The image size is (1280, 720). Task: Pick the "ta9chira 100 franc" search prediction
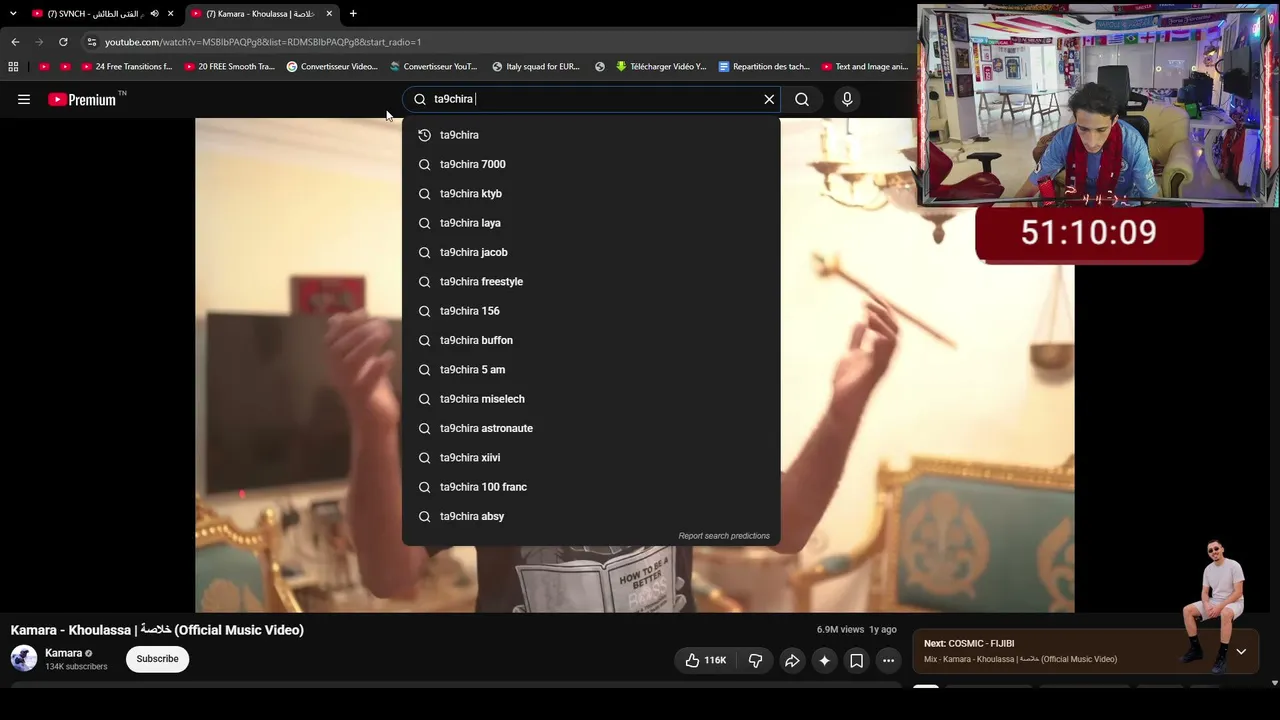coord(591,487)
